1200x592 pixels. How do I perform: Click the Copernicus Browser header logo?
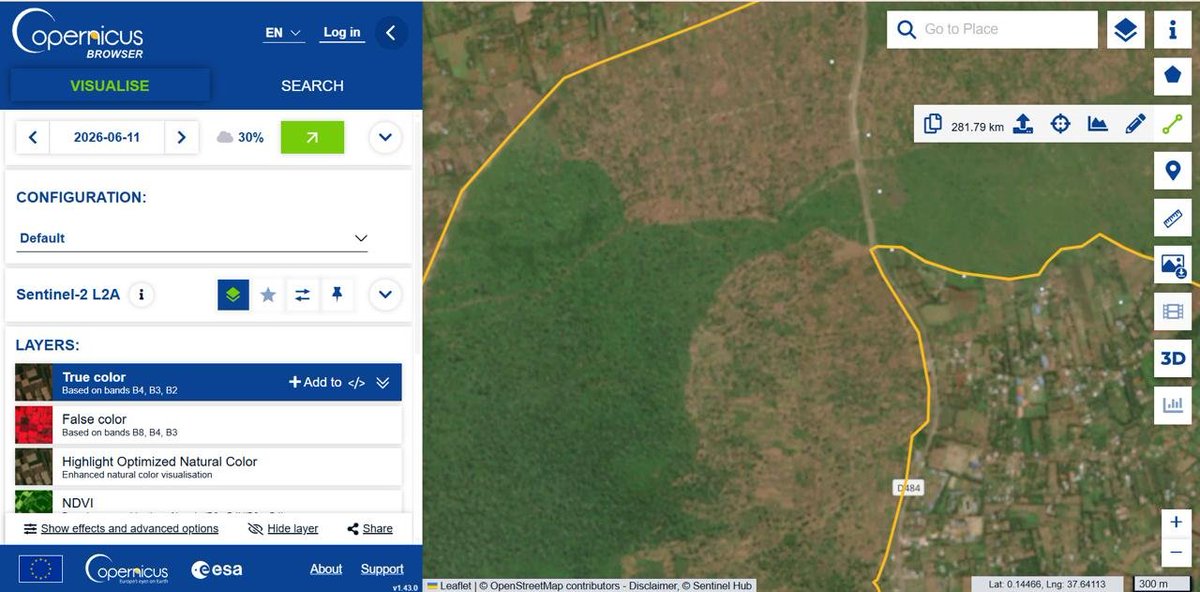click(78, 33)
